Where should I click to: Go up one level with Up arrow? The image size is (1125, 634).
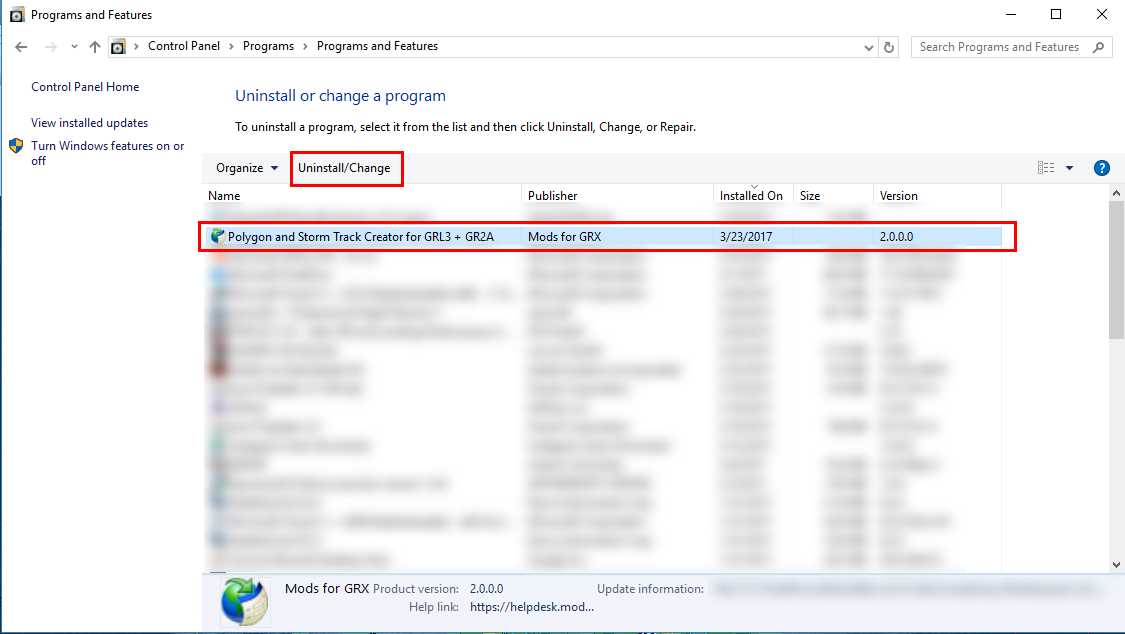pyautogui.click(x=95, y=47)
